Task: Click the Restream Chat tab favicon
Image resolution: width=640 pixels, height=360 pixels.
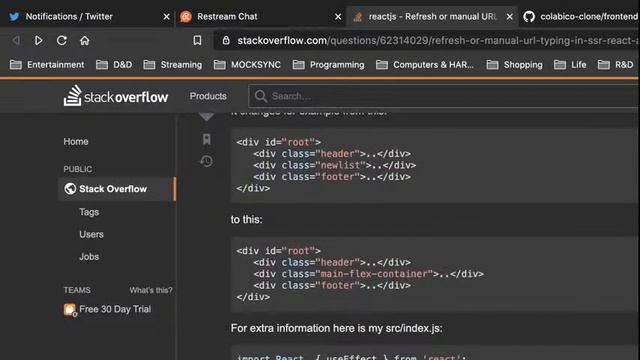Action: point(186,17)
